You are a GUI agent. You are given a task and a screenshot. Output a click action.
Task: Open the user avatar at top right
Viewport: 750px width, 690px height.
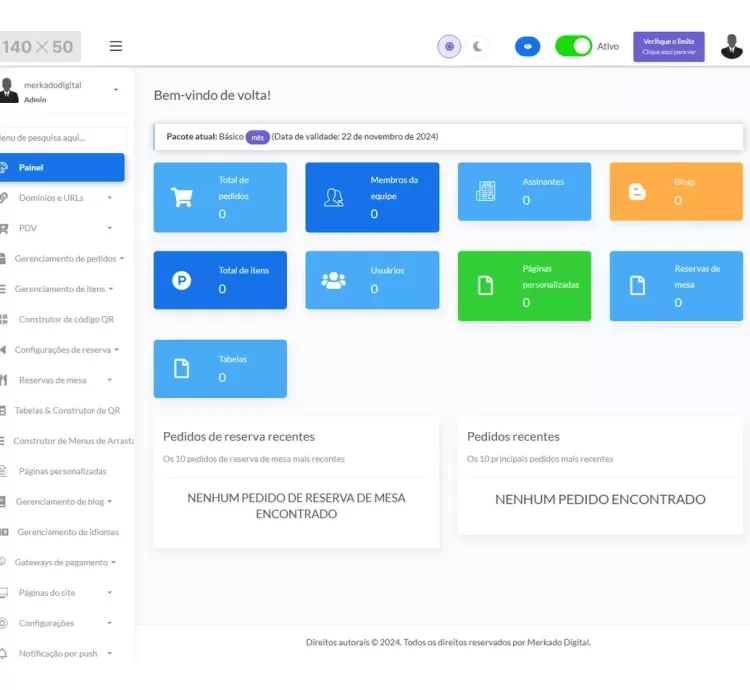(732, 46)
